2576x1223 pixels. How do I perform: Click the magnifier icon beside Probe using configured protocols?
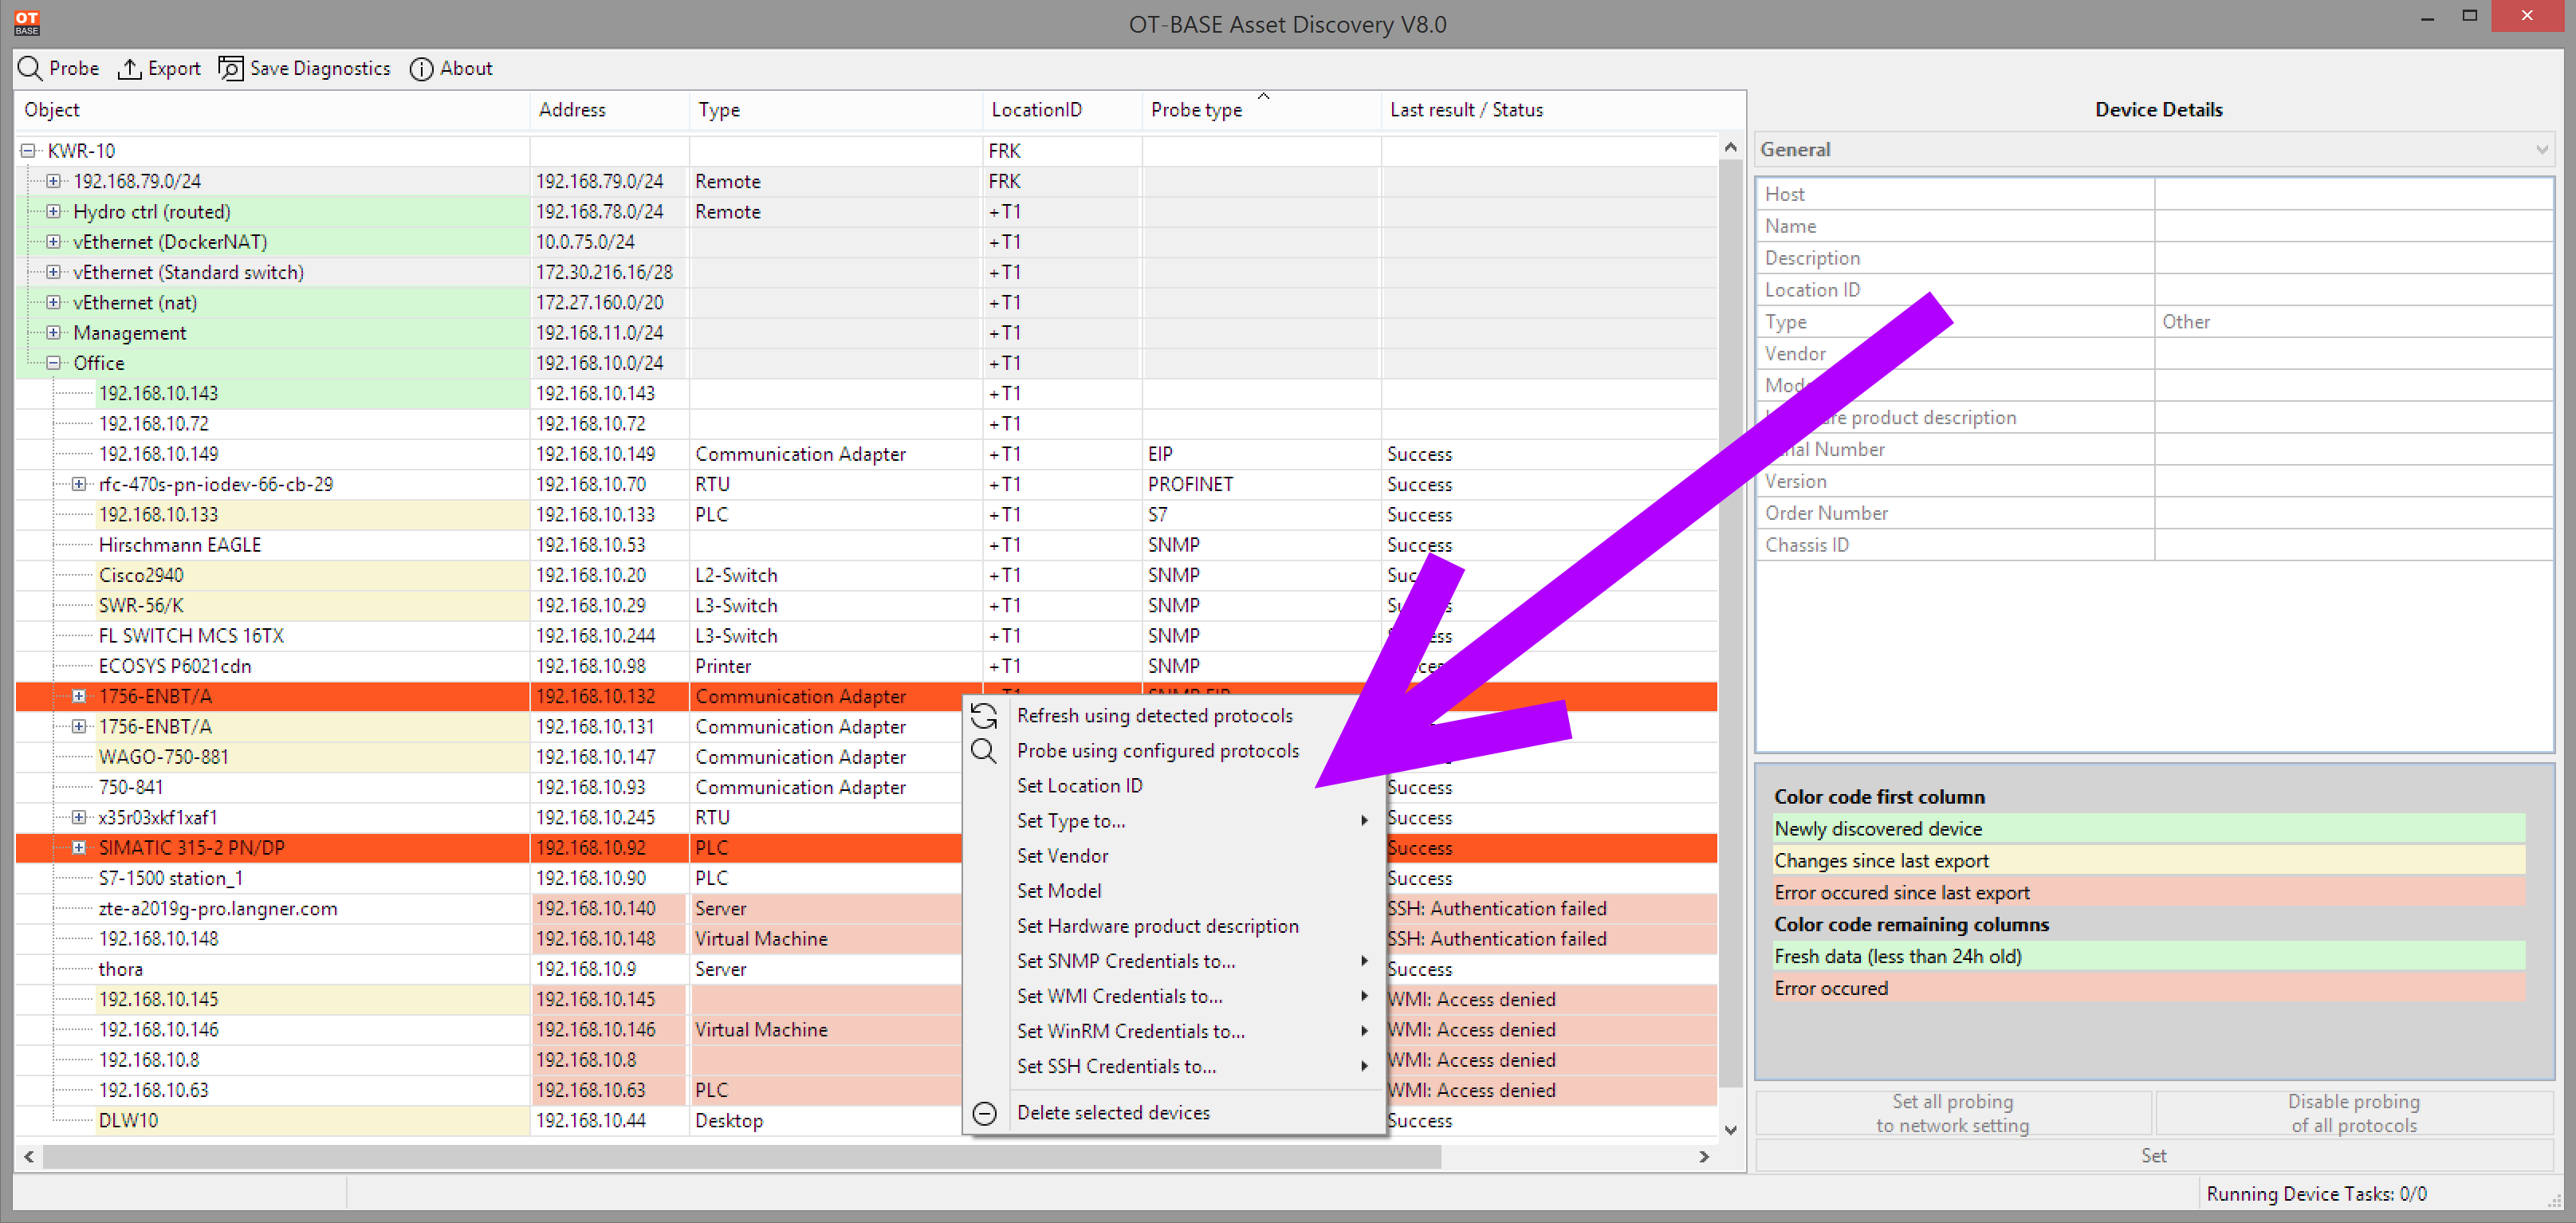984,751
